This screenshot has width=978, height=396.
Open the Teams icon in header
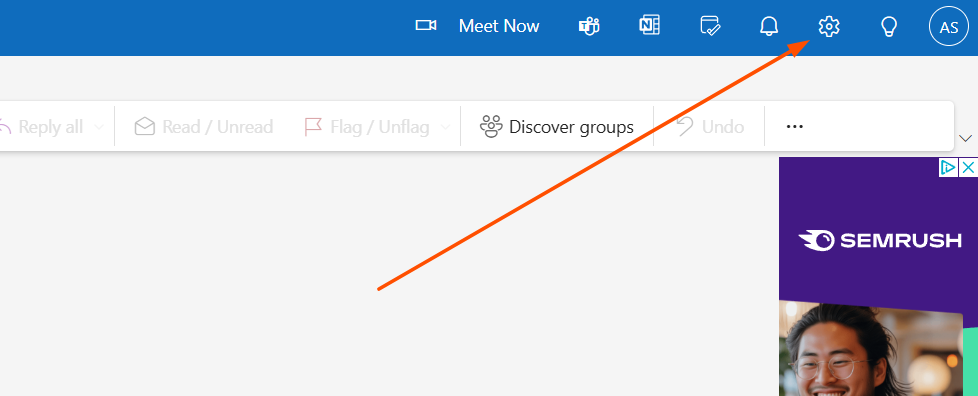(589, 27)
